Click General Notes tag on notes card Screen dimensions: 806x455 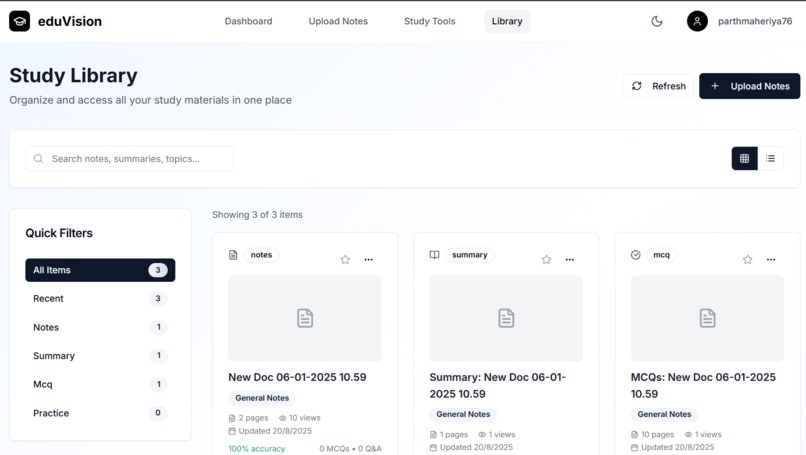coord(262,398)
